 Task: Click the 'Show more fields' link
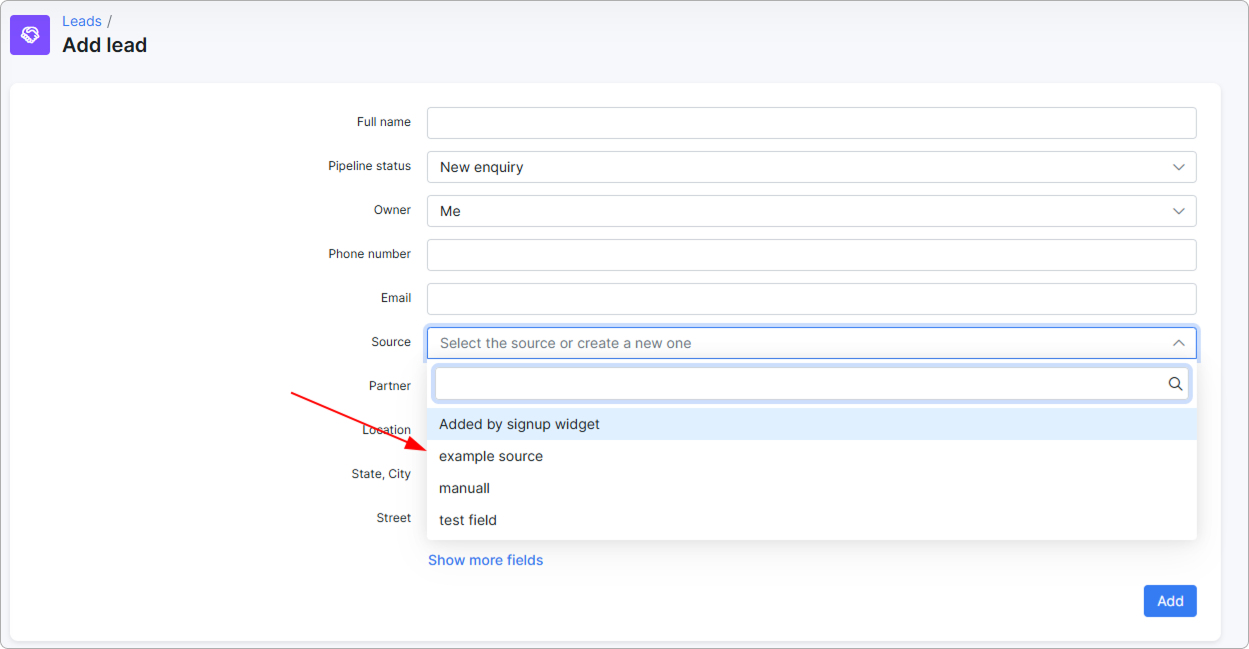pyautogui.click(x=485, y=560)
